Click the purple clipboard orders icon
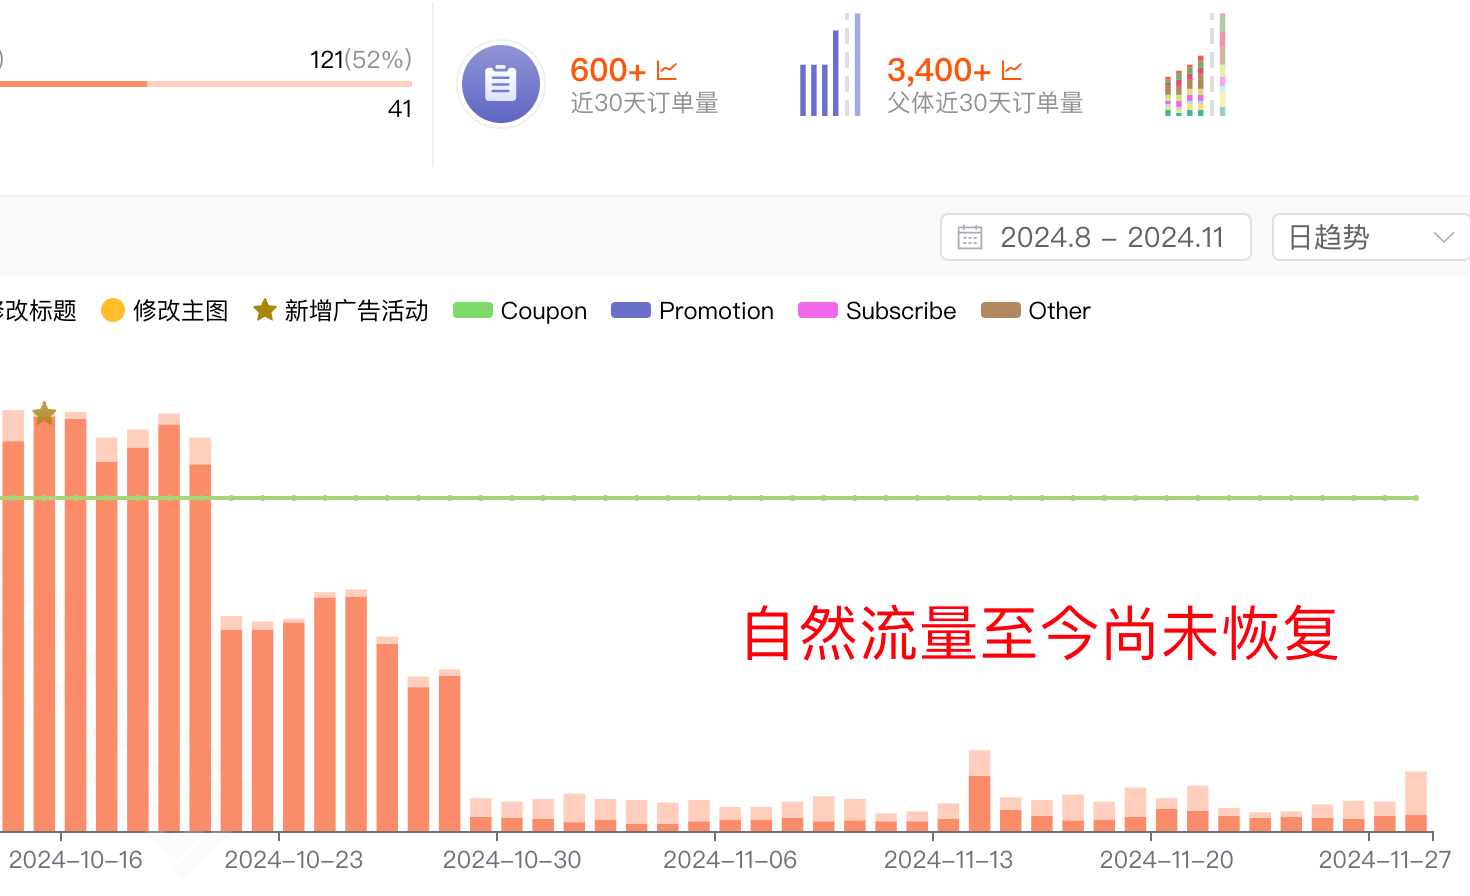The image size is (1470, 896). click(500, 84)
